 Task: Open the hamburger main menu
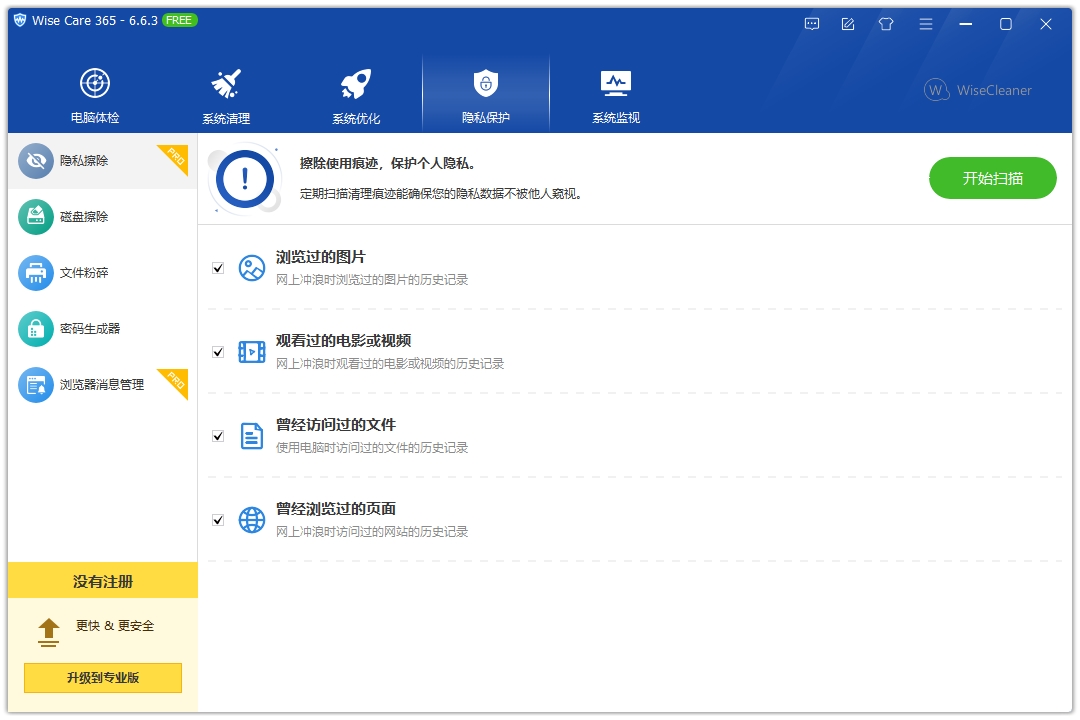pyautogui.click(x=926, y=23)
